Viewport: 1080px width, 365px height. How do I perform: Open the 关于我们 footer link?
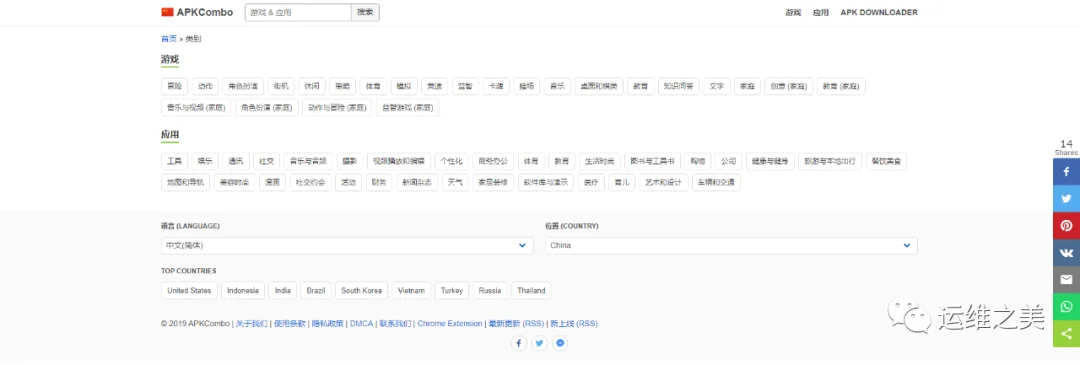point(252,324)
